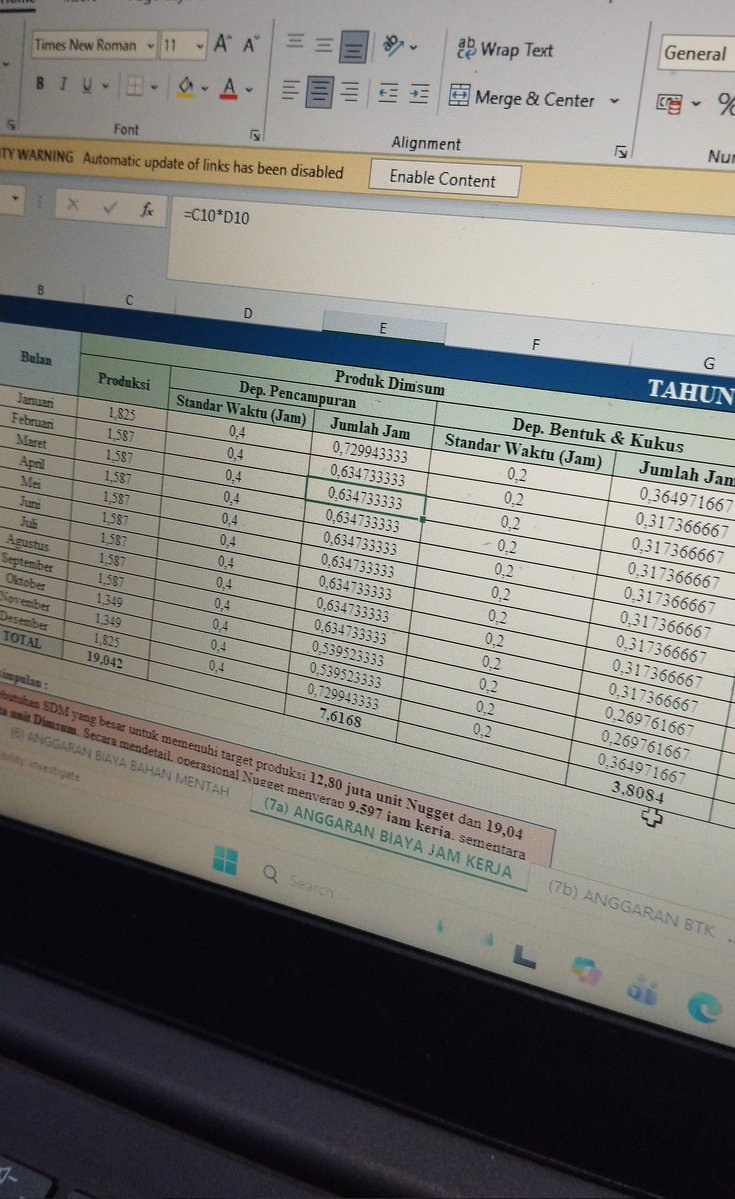Select TOTAL row label cell
This screenshot has height=1199, width=735.
point(21,638)
